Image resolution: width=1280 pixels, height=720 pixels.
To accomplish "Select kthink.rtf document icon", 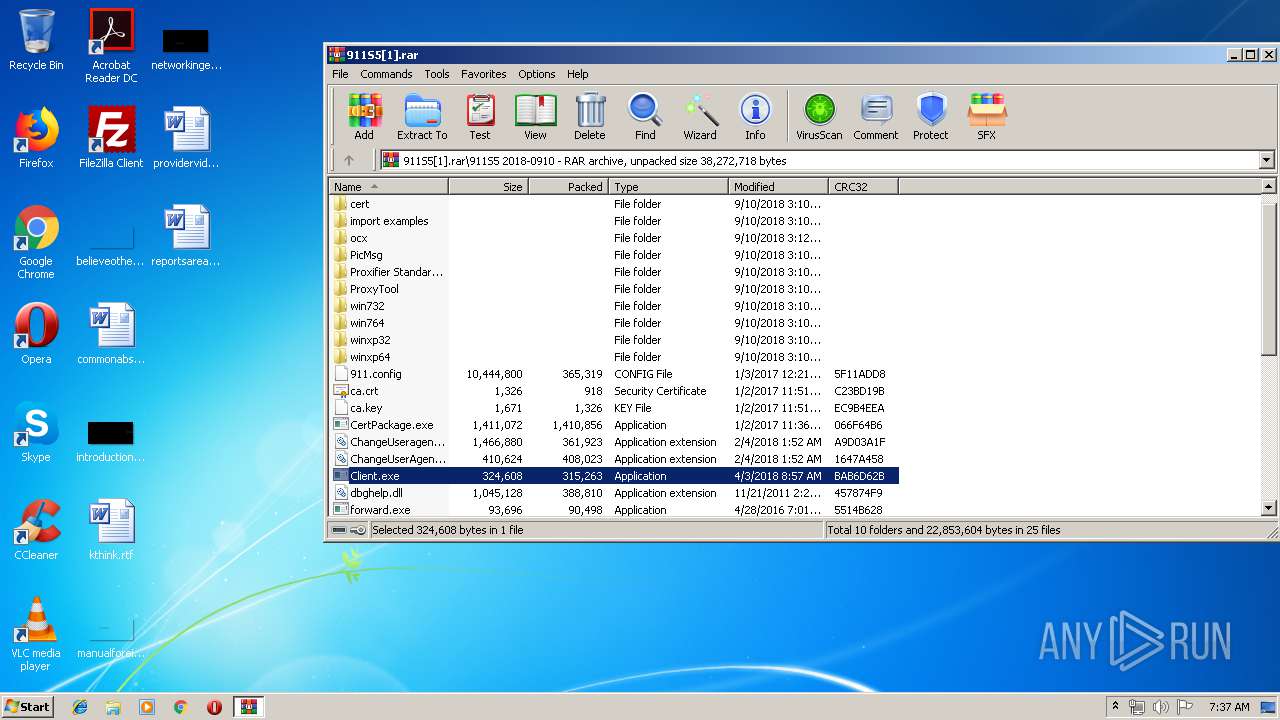I will pos(111,530).
